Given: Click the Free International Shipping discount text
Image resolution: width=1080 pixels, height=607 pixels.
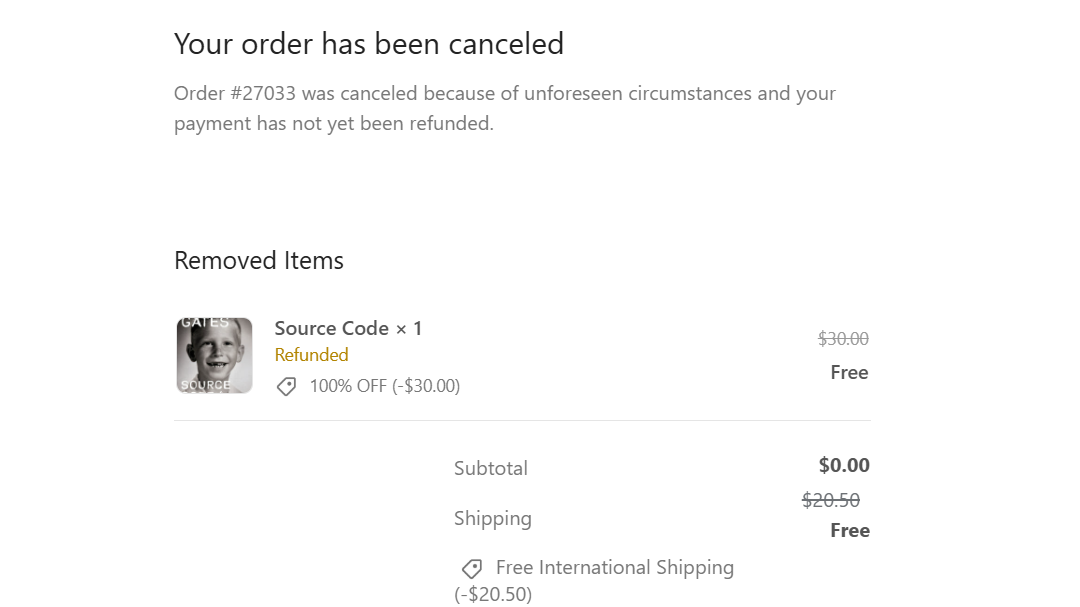Looking at the screenshot, I should (614, 568).
